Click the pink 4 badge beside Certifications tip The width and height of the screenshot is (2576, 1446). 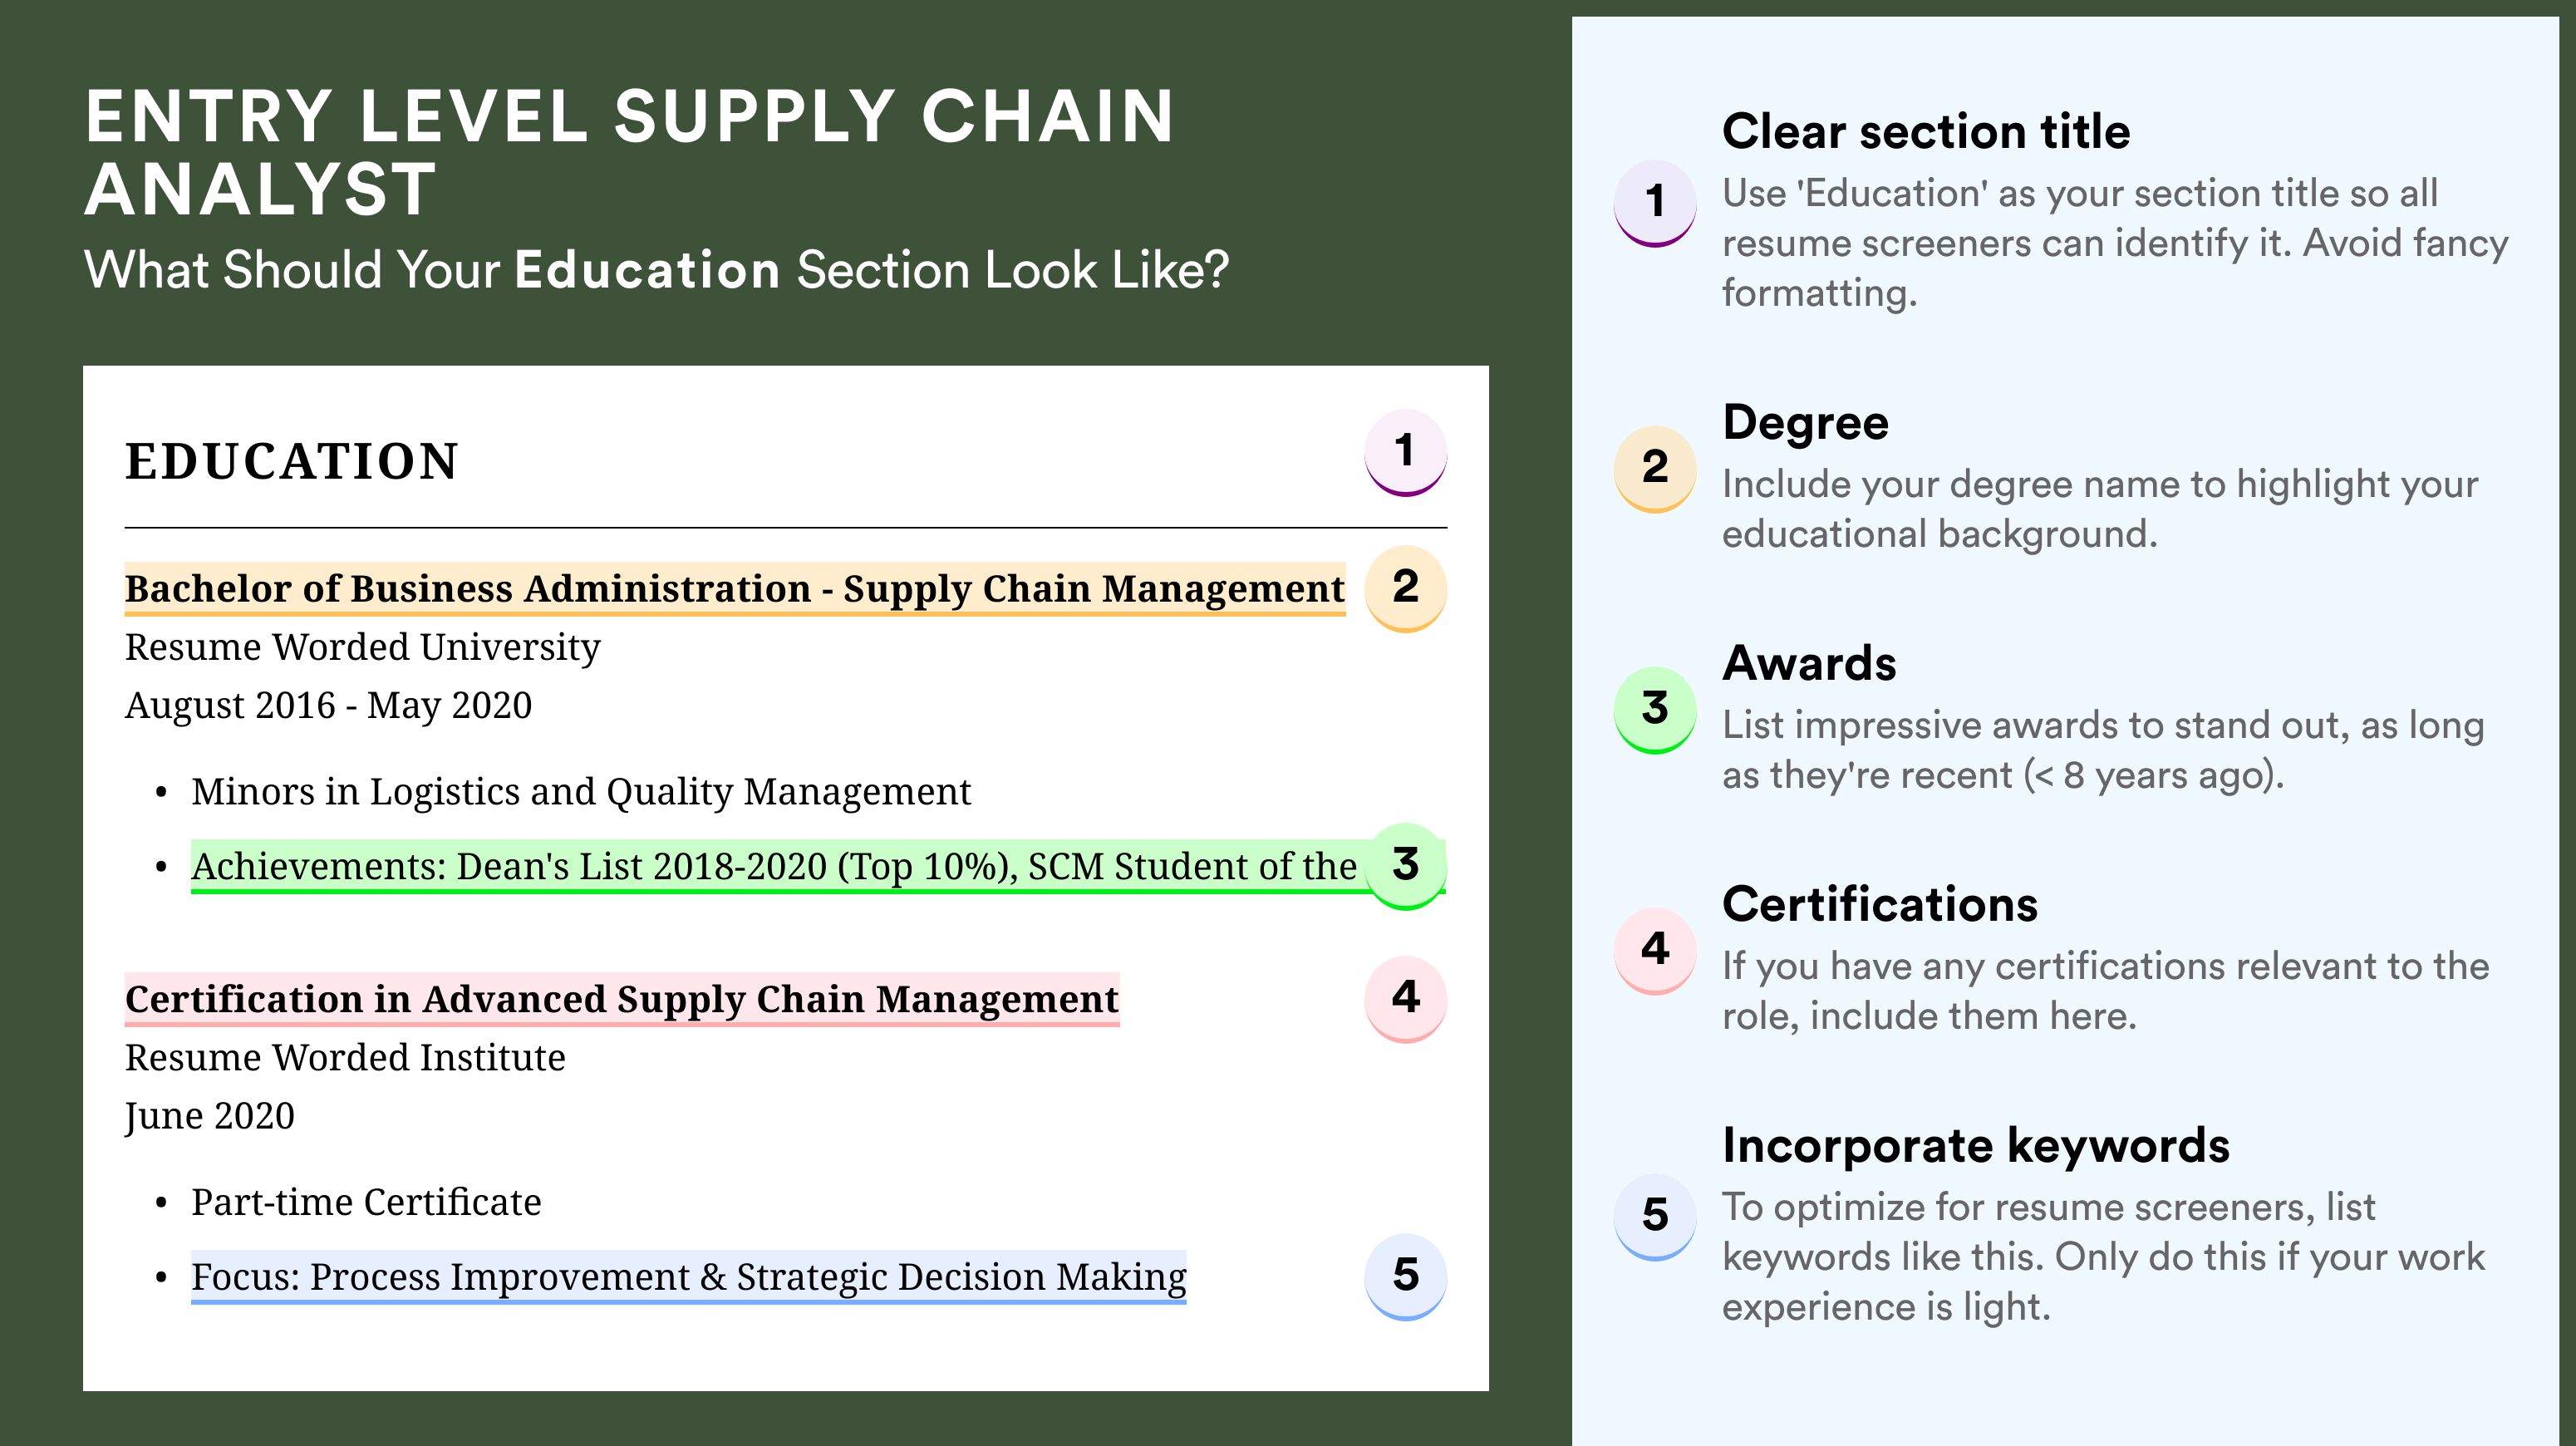coord(1654,950)
